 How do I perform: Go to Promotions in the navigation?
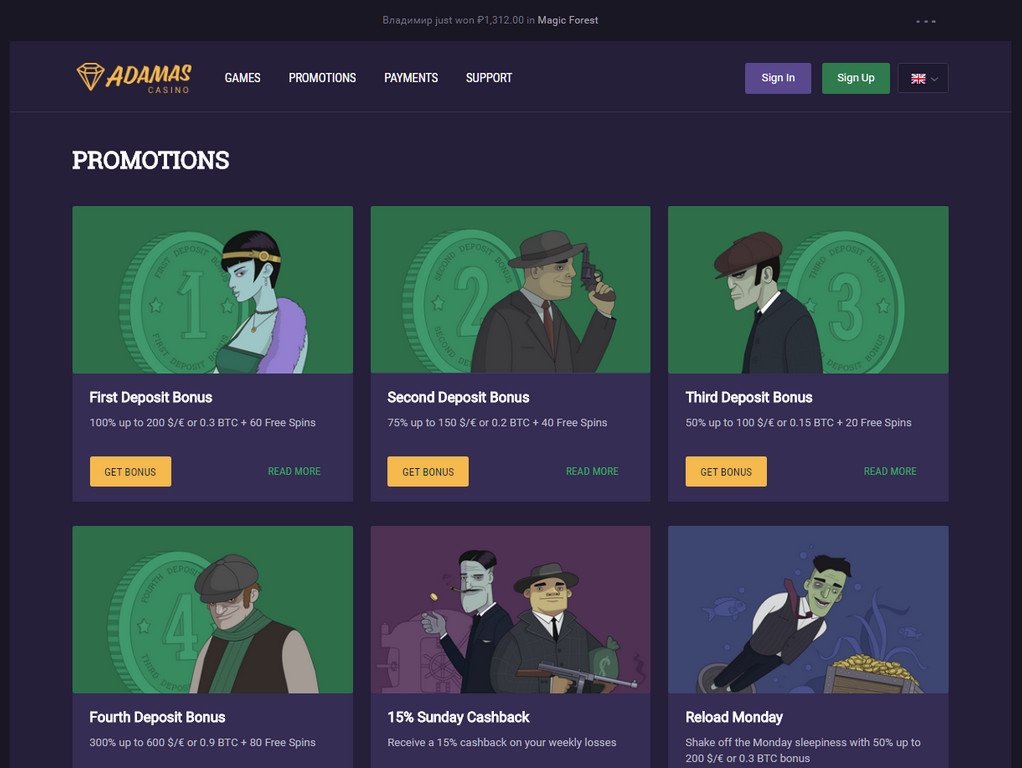coord(322,78)
